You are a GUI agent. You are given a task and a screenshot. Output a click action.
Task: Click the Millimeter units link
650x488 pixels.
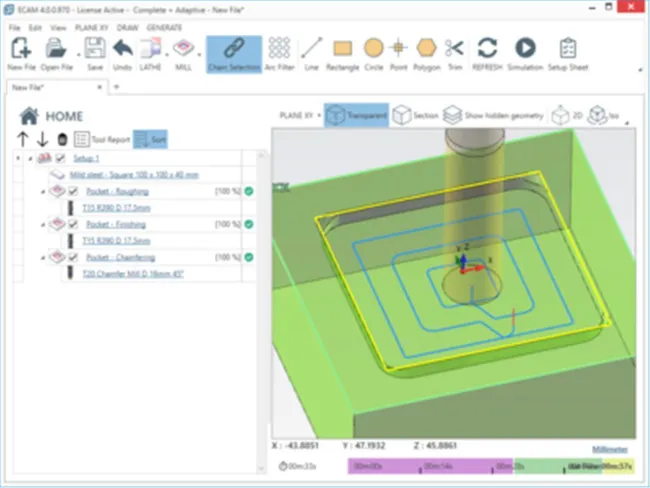click(610, 449)
